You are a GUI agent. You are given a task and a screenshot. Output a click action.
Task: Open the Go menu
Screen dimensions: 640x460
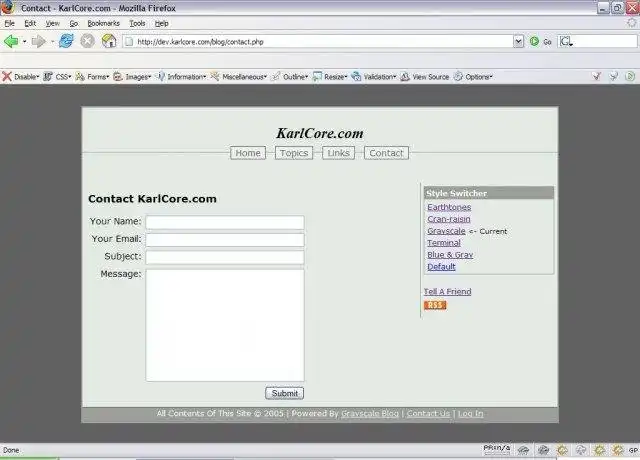click(73, 23)
